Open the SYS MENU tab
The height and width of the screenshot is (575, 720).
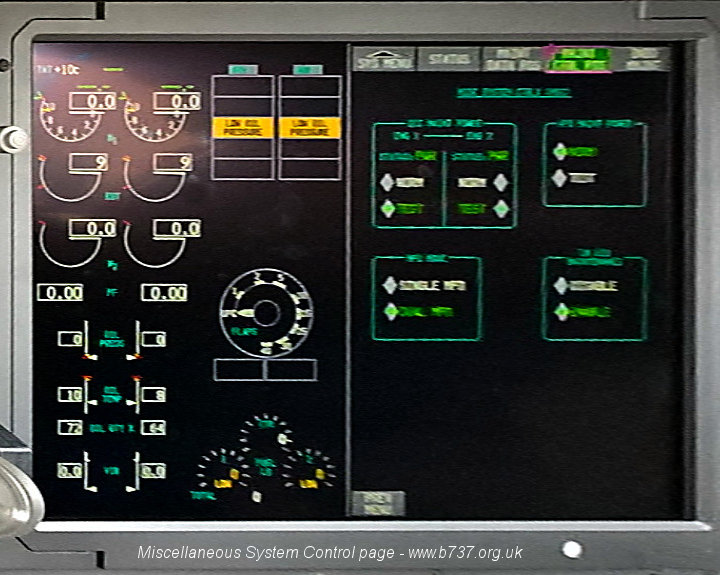[385, 59]
